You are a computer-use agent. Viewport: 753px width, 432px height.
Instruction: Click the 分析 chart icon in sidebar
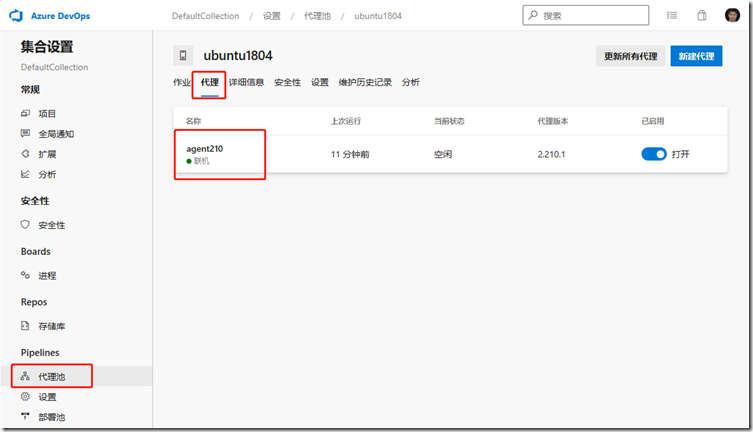click(25, 174)
